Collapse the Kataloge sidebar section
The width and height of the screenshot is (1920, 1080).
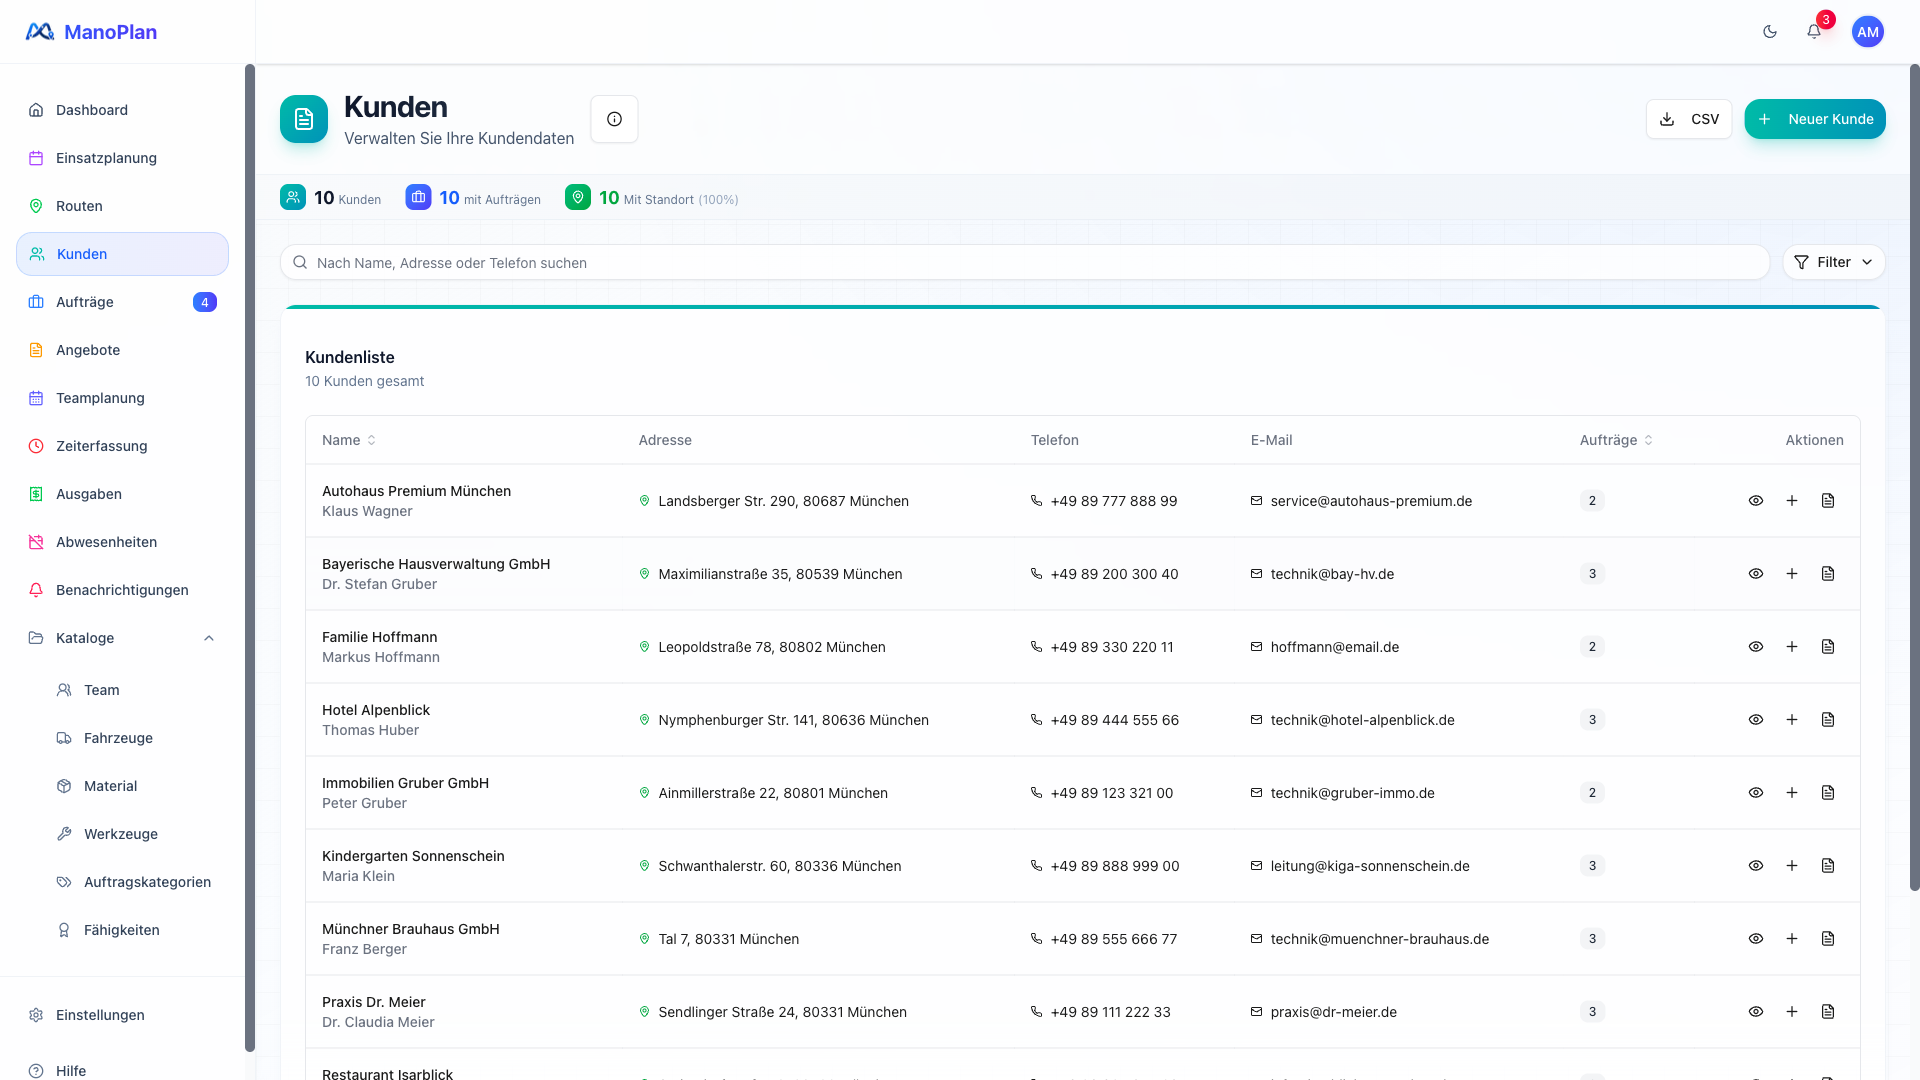coord(208,638)
